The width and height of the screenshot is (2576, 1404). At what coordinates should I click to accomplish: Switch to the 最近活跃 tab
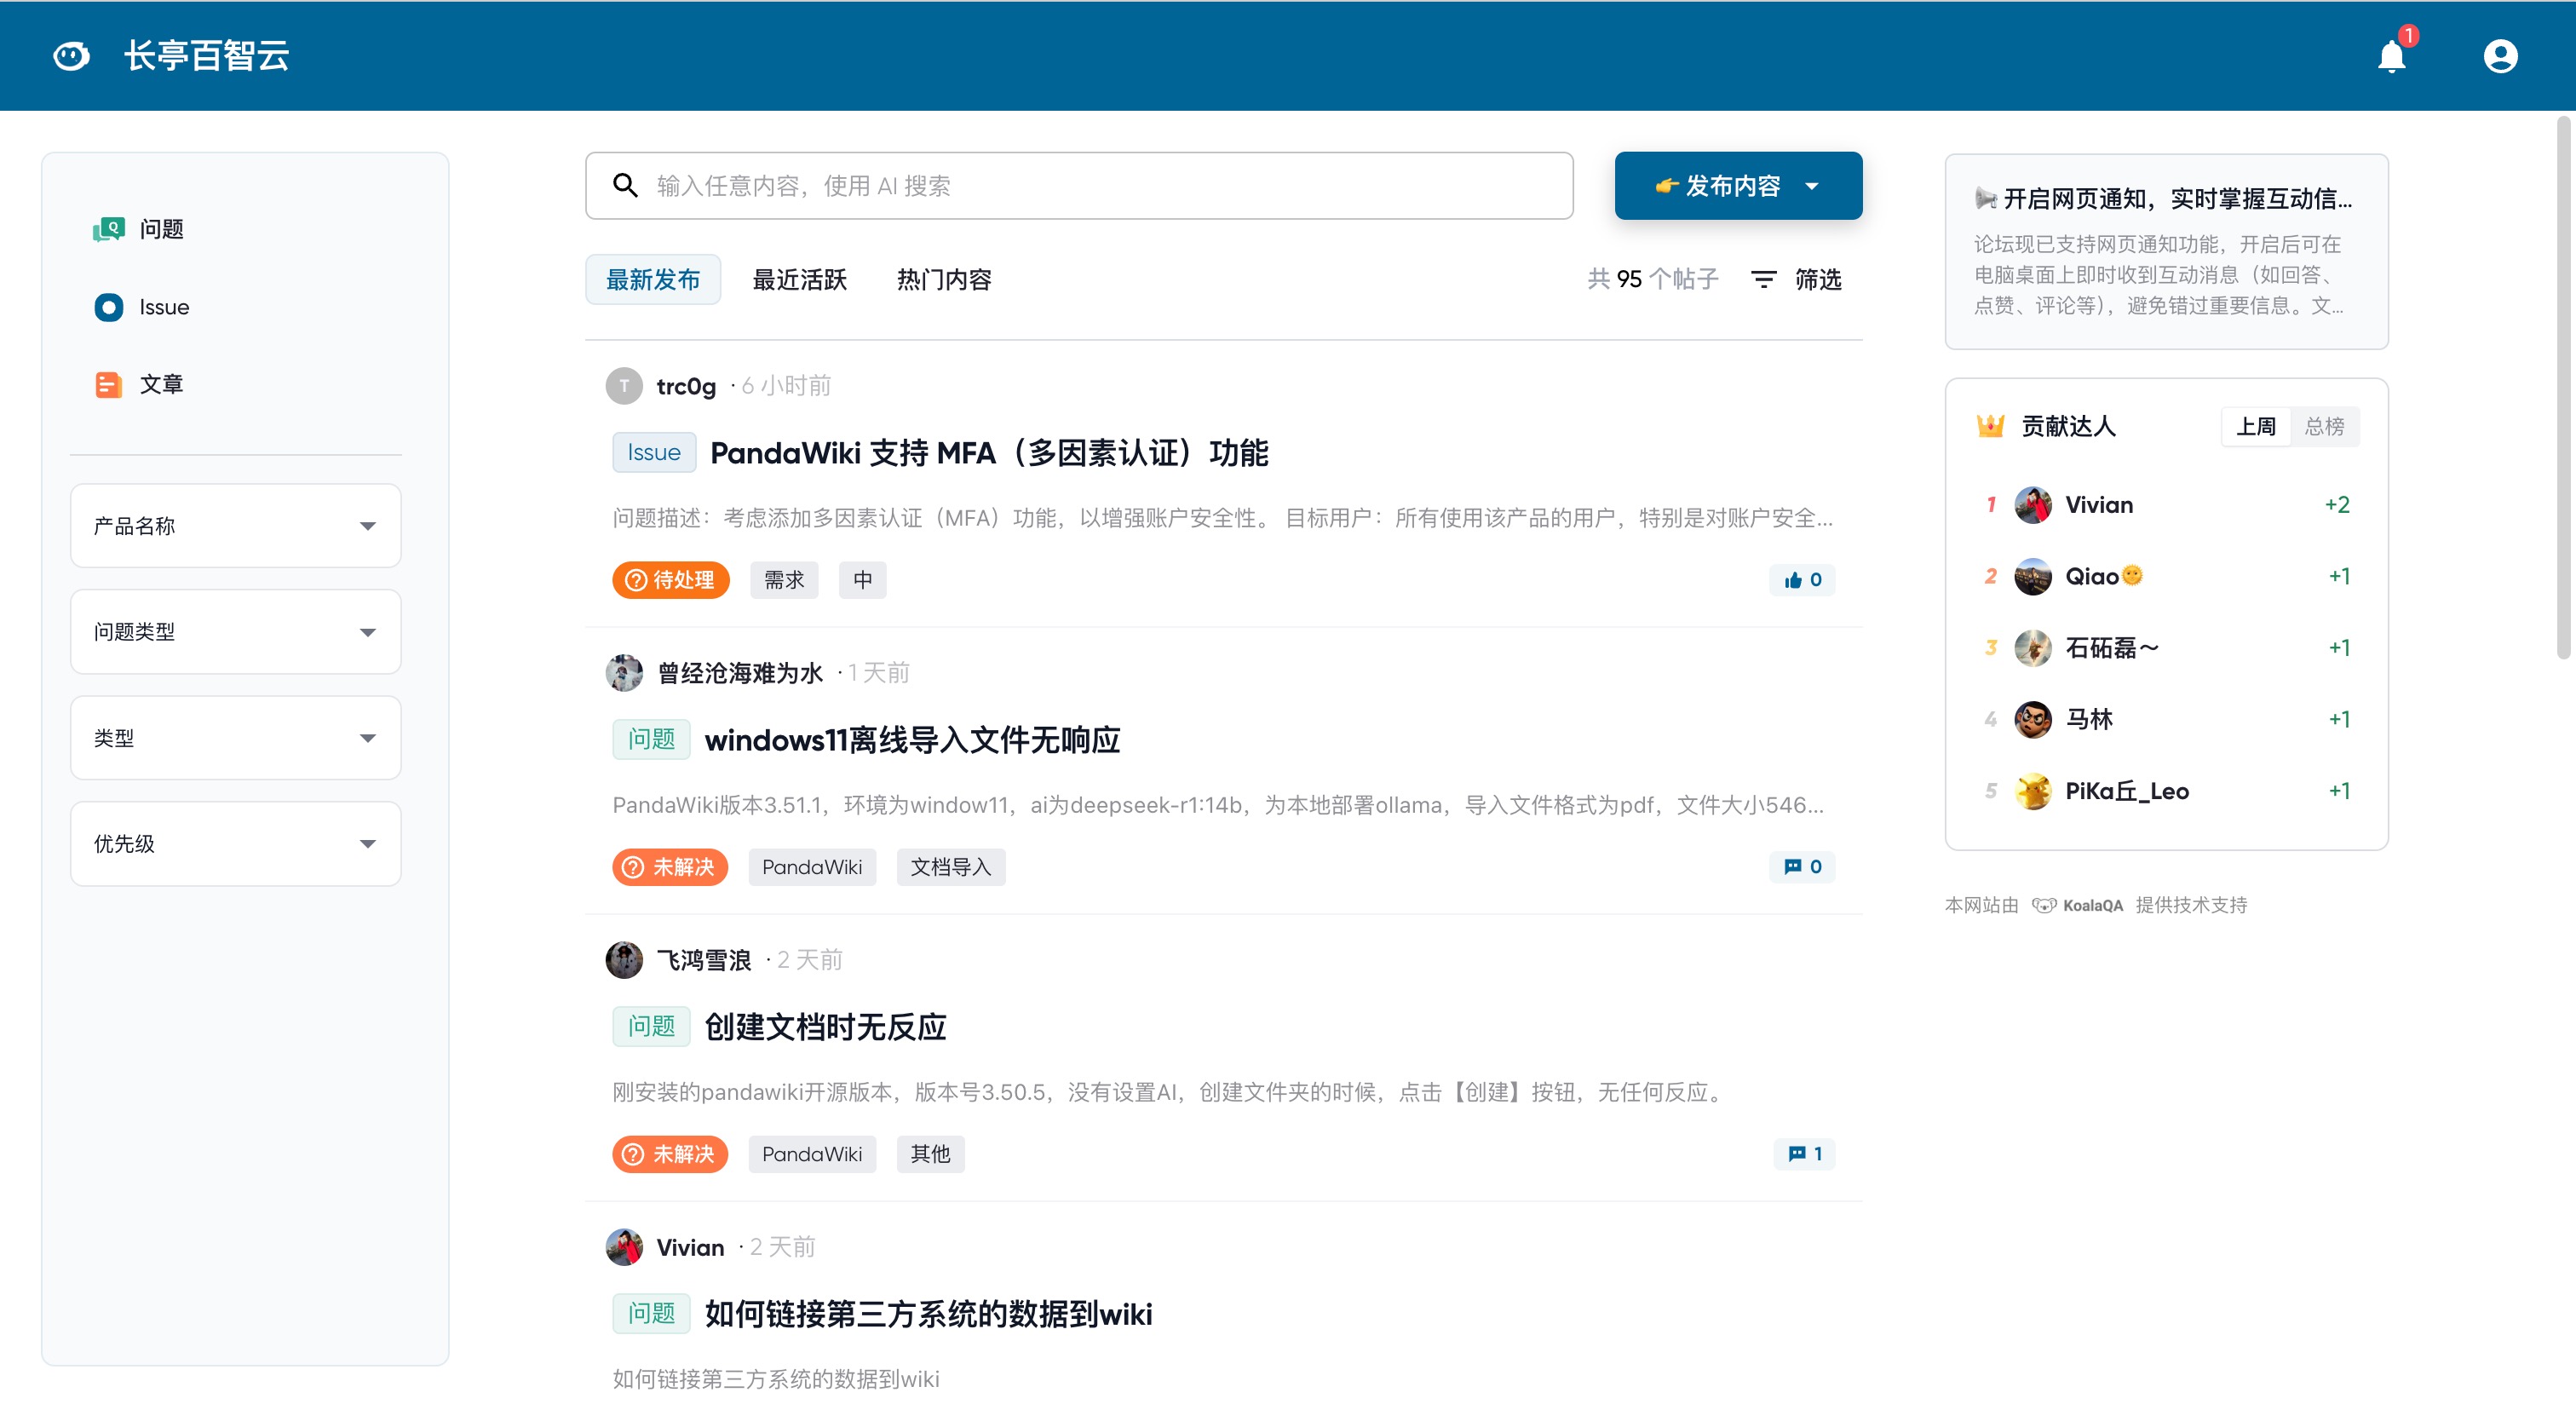coord(799,280)
